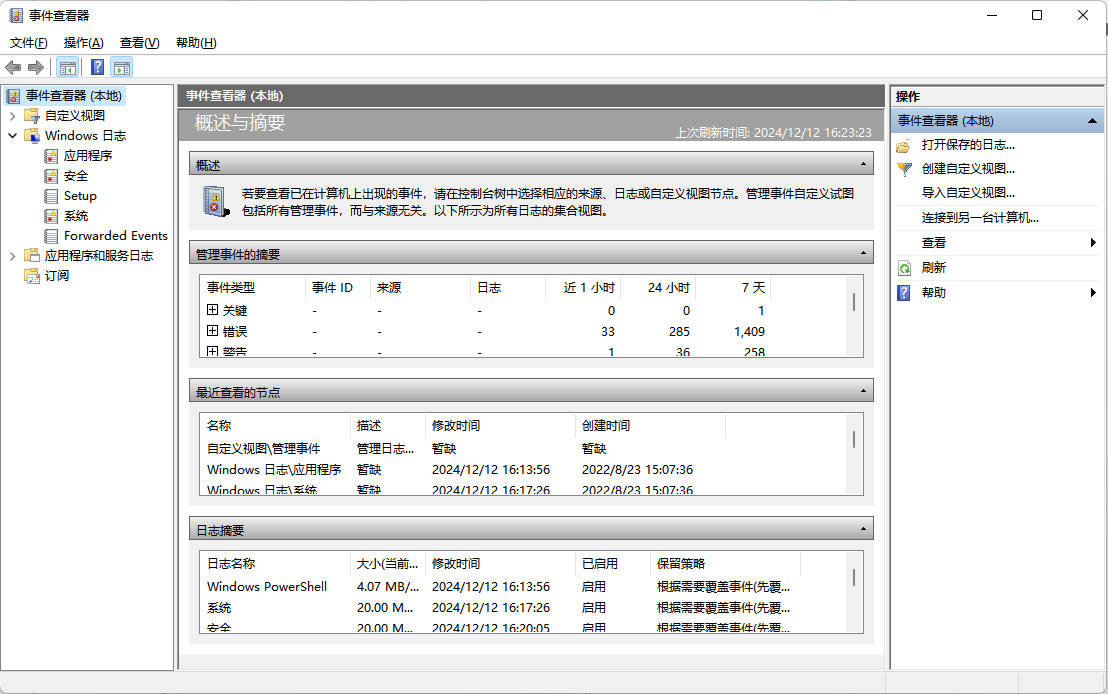Click the 应用程序 log icon in tree
1108x694 pixels.
coord(51,155)
